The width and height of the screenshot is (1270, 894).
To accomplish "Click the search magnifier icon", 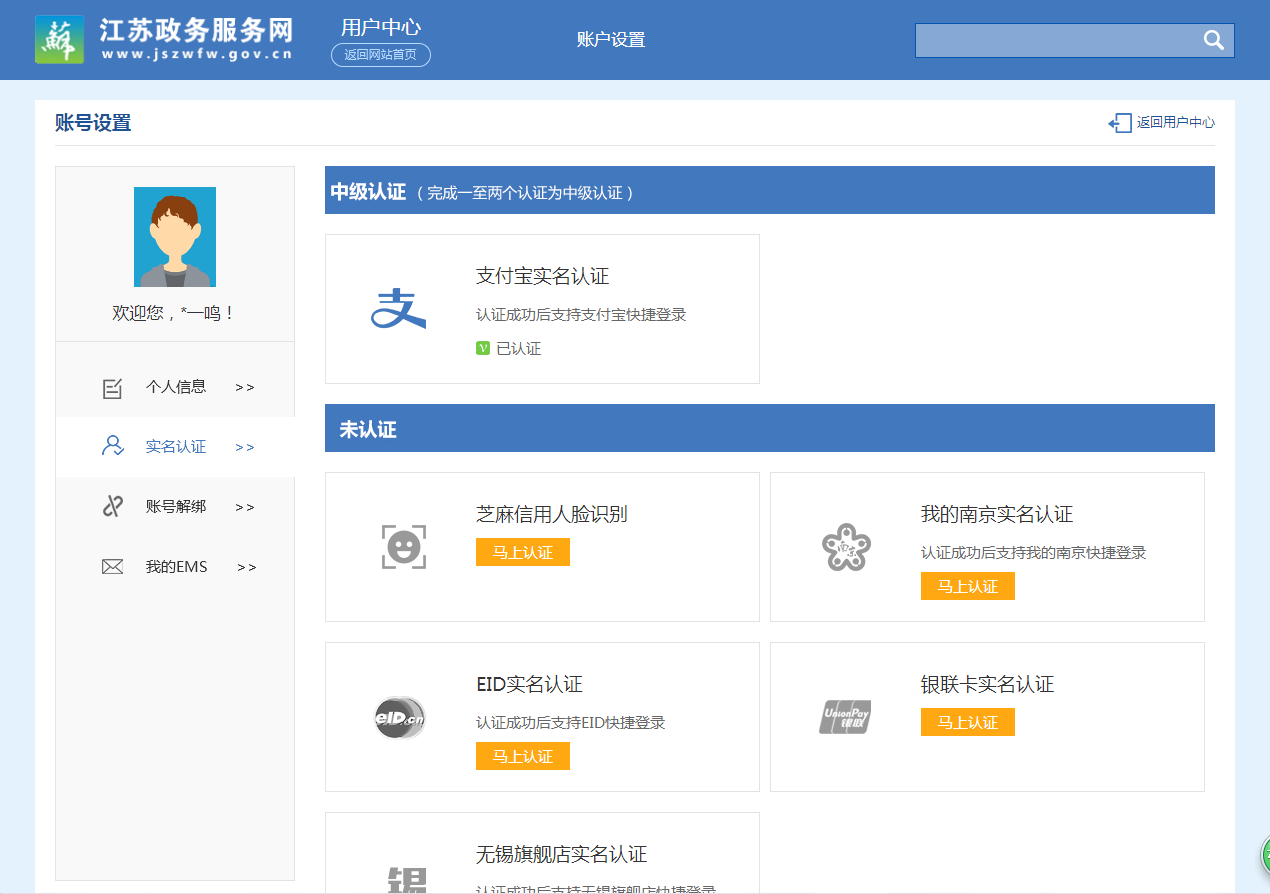I will point(1213,40).
